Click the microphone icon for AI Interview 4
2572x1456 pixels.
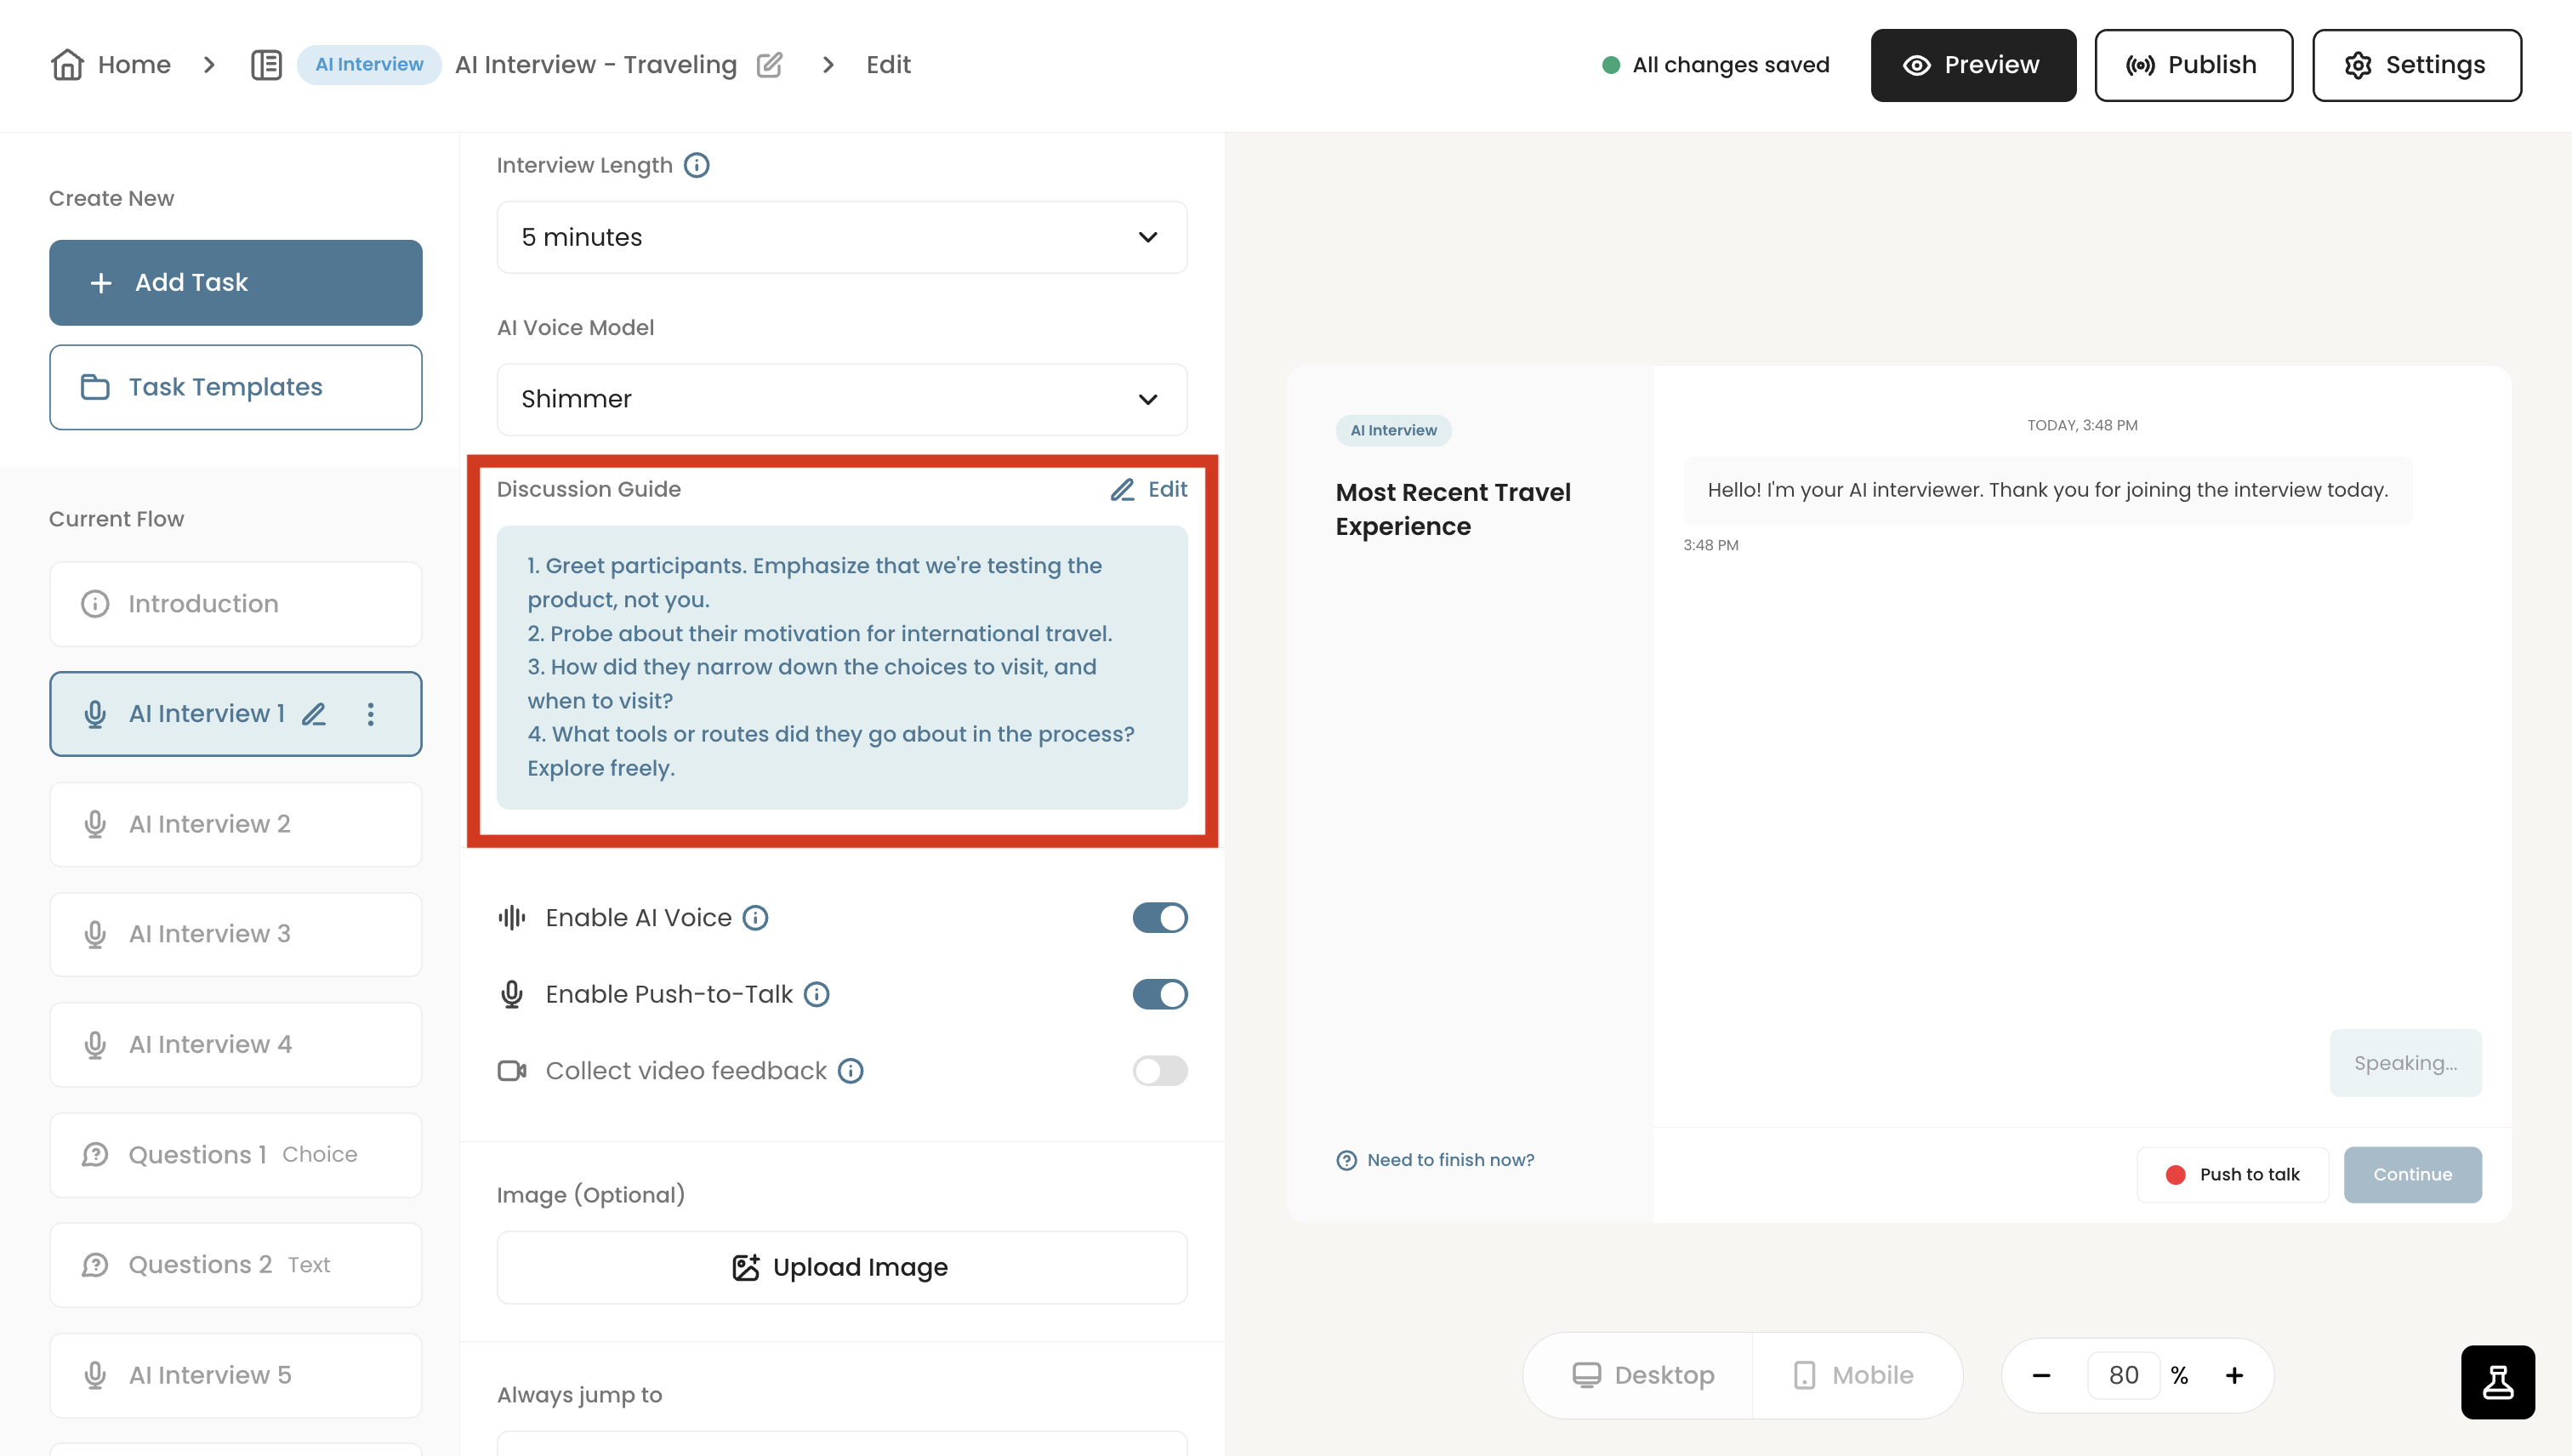pyautogui.click(x=95, y=1045)
